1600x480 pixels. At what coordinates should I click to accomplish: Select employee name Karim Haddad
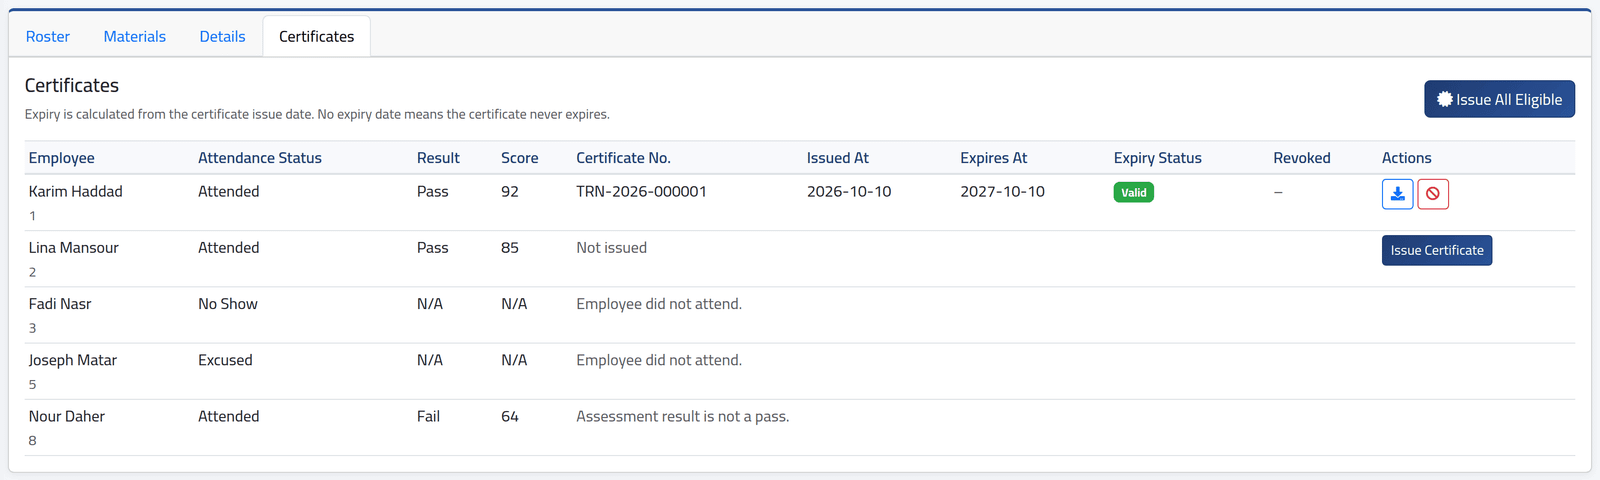(x=76, y=191)
